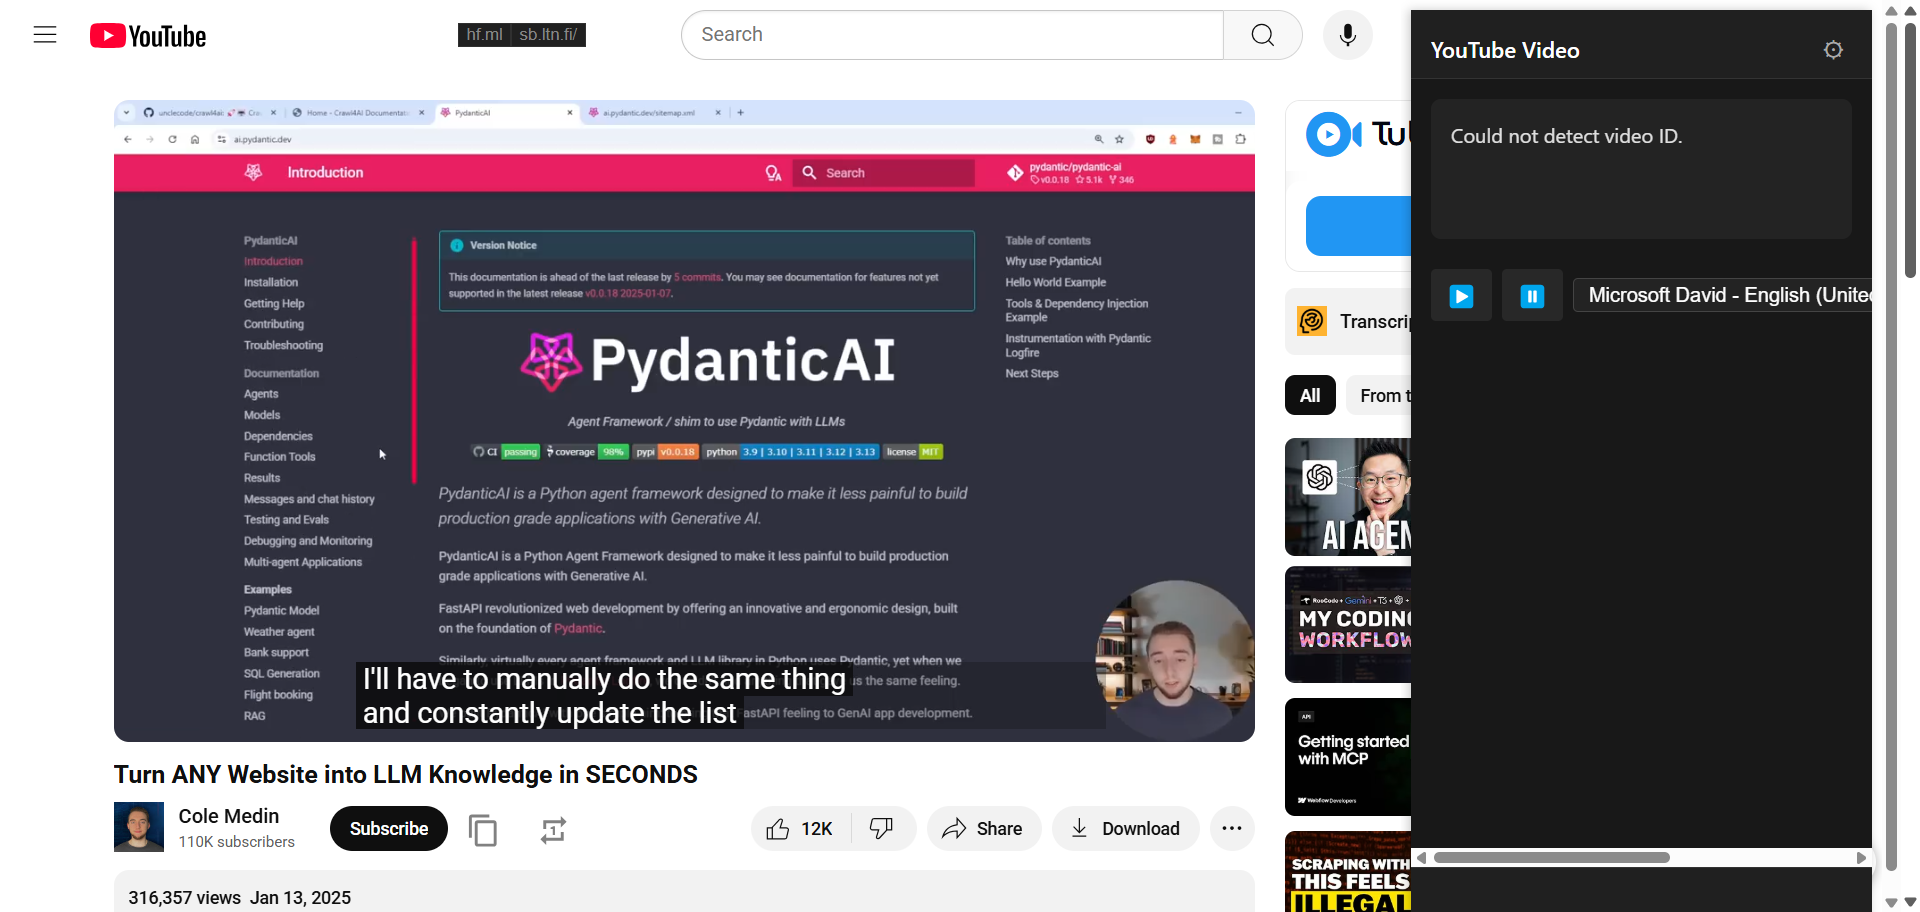Like the video with thumbs-up
This screenshot has height=912, width=1920.
coord(800,829)
